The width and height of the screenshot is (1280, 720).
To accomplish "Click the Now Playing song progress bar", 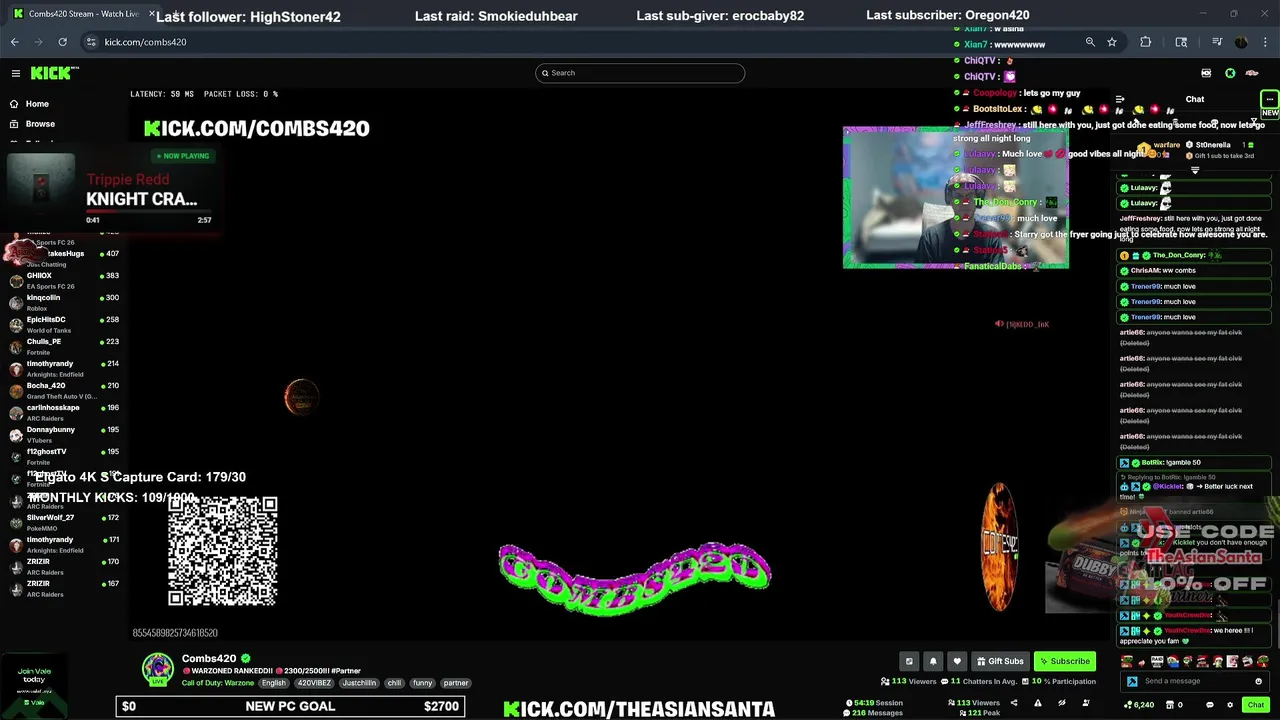I will coord(147,212).
